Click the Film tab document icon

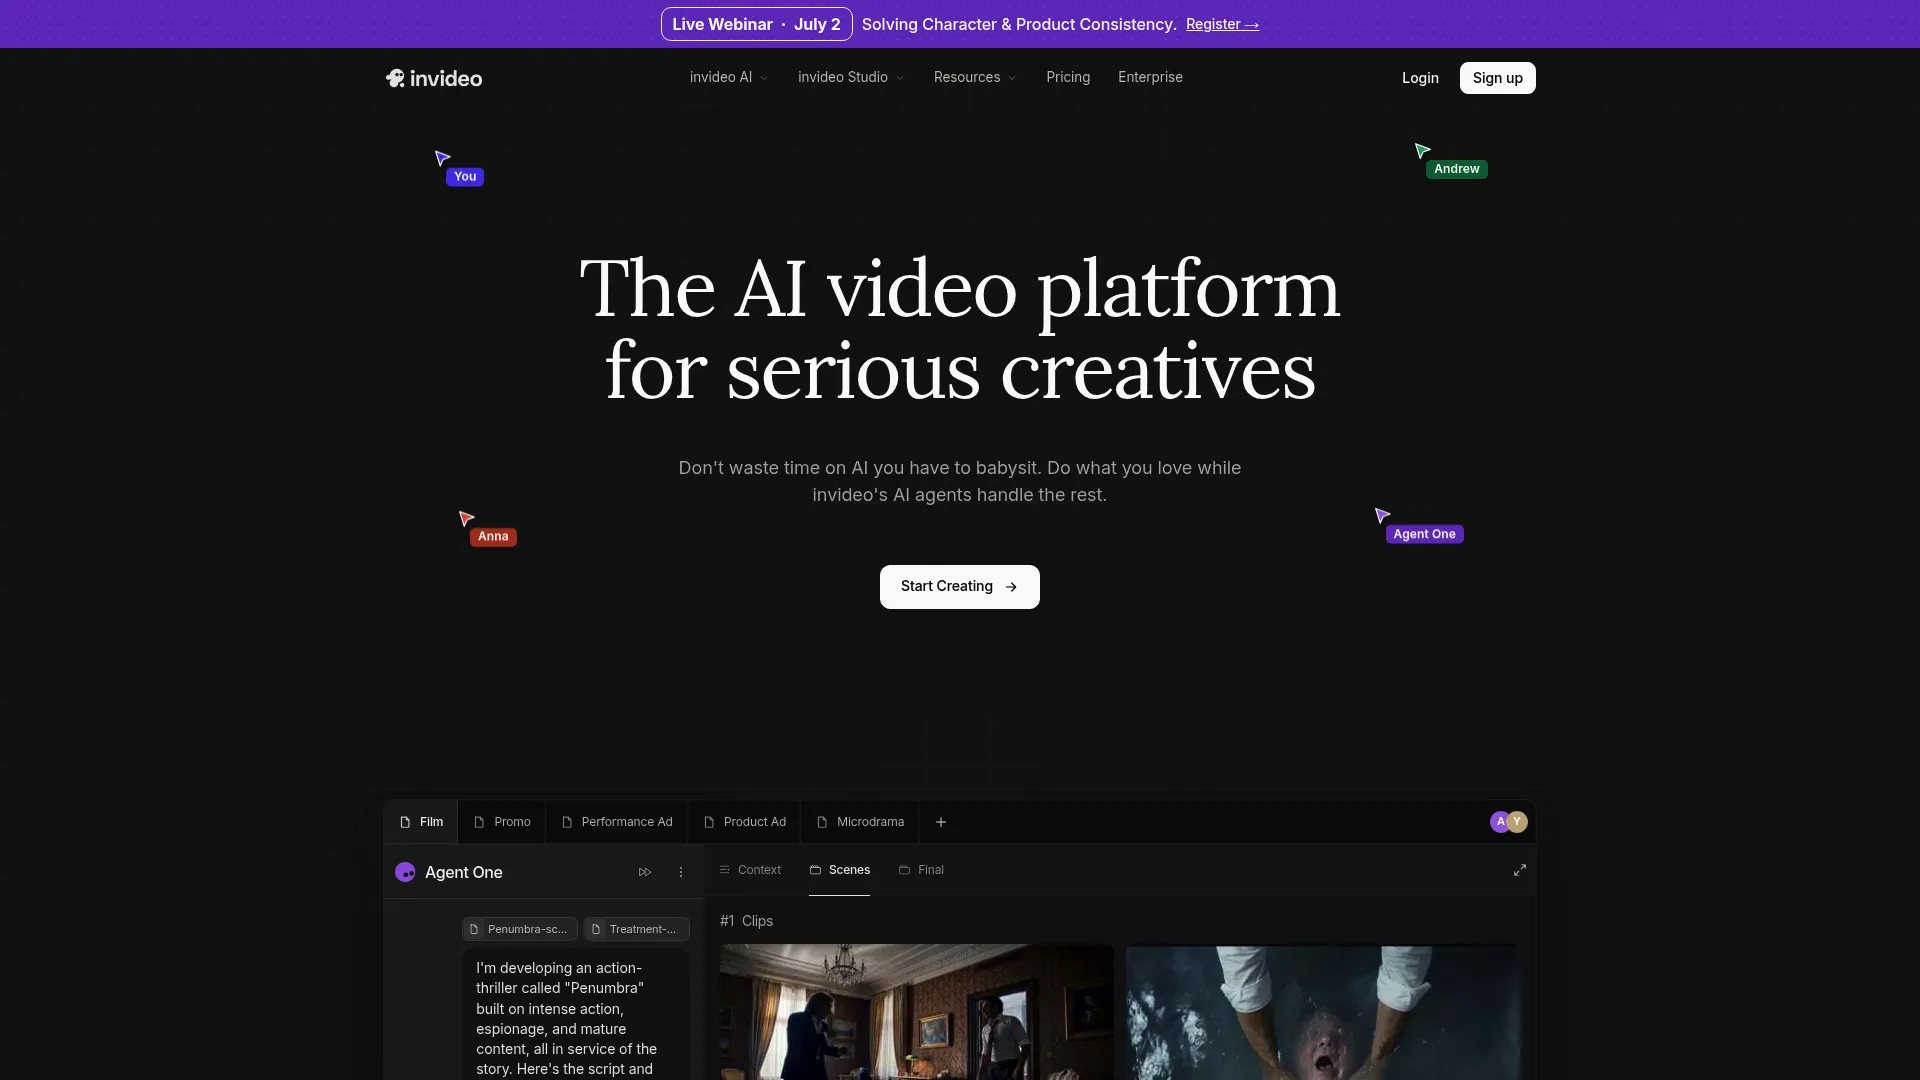pos(405,822)
